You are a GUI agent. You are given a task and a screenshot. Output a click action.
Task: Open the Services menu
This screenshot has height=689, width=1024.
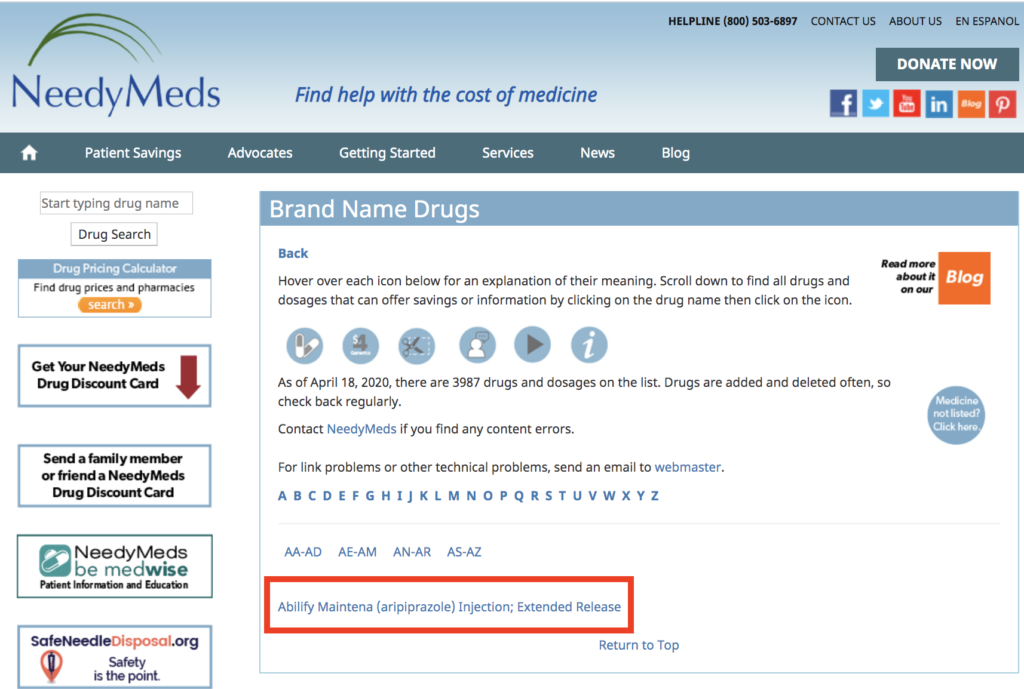pyautogui.click(x=507, y=152)
